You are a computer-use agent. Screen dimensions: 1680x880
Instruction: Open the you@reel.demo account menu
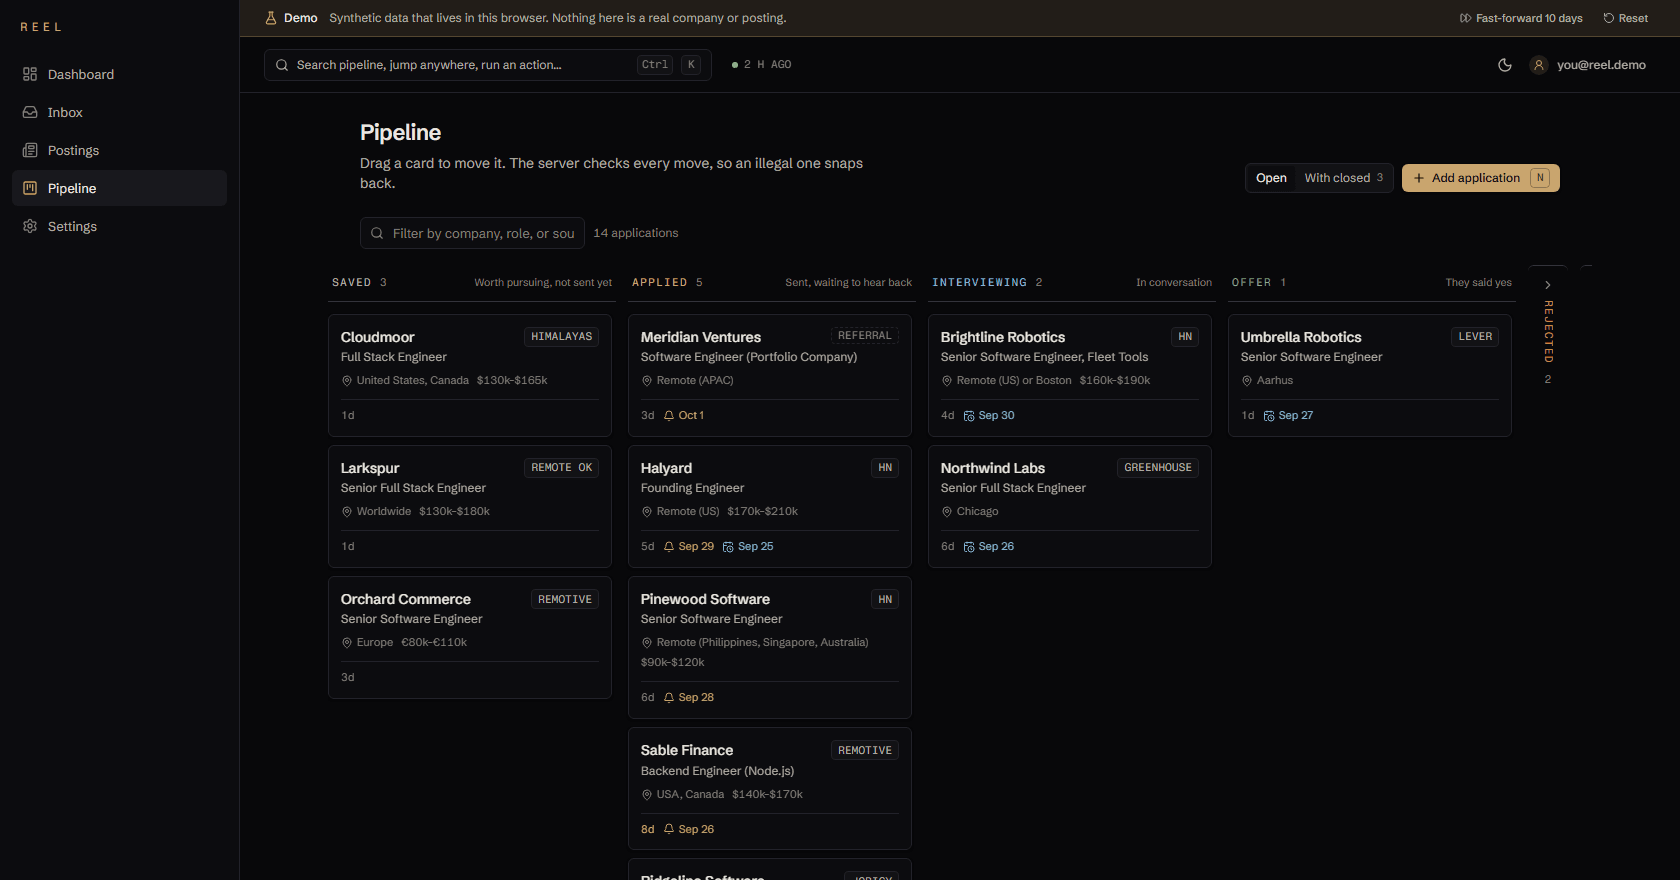1589,65
